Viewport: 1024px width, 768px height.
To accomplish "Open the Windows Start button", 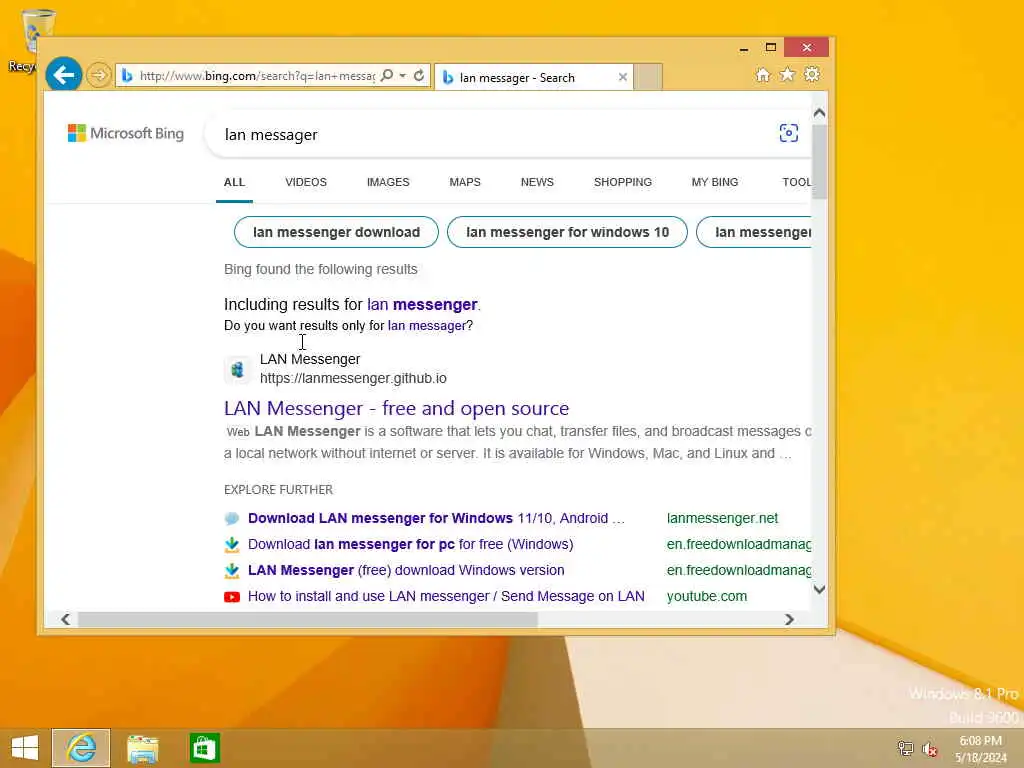I will [x=25, y=748].
